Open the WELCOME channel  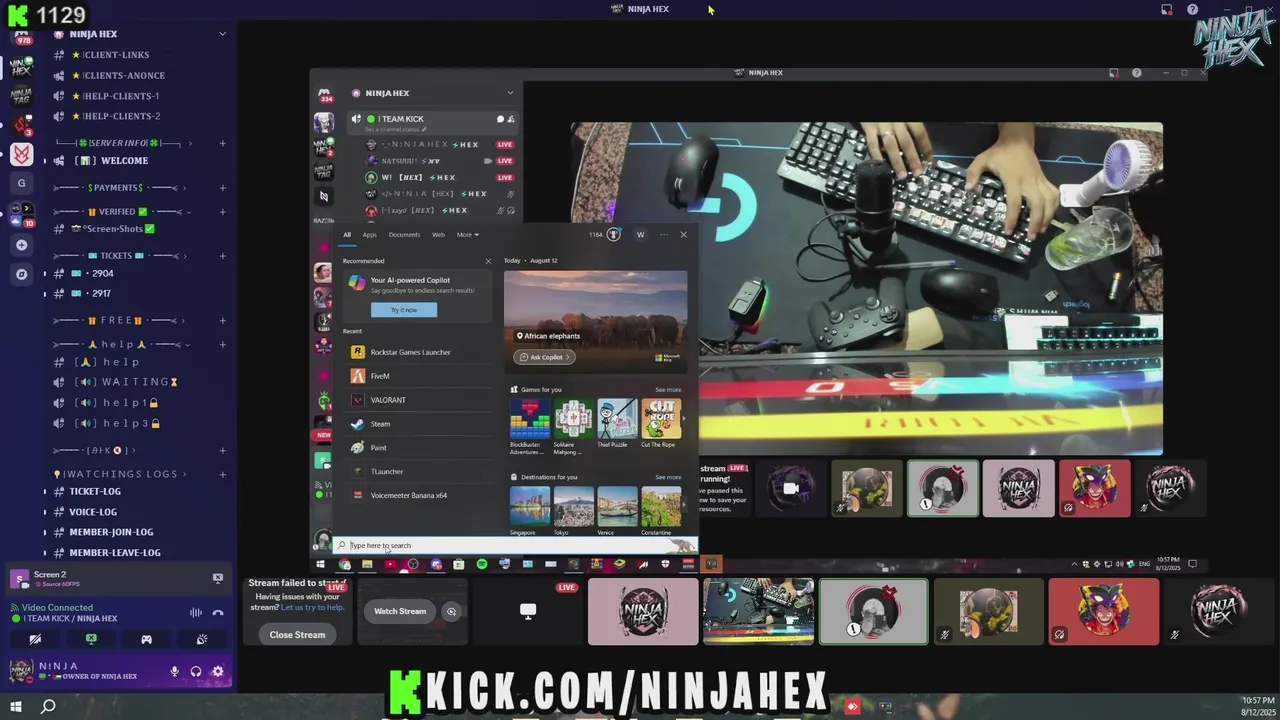tap(124, 160)
